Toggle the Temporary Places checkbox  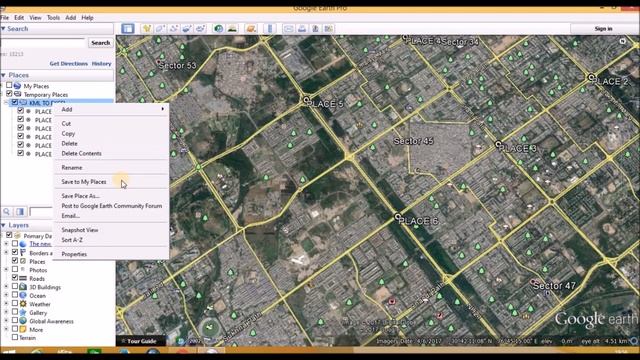click(9, 93)
